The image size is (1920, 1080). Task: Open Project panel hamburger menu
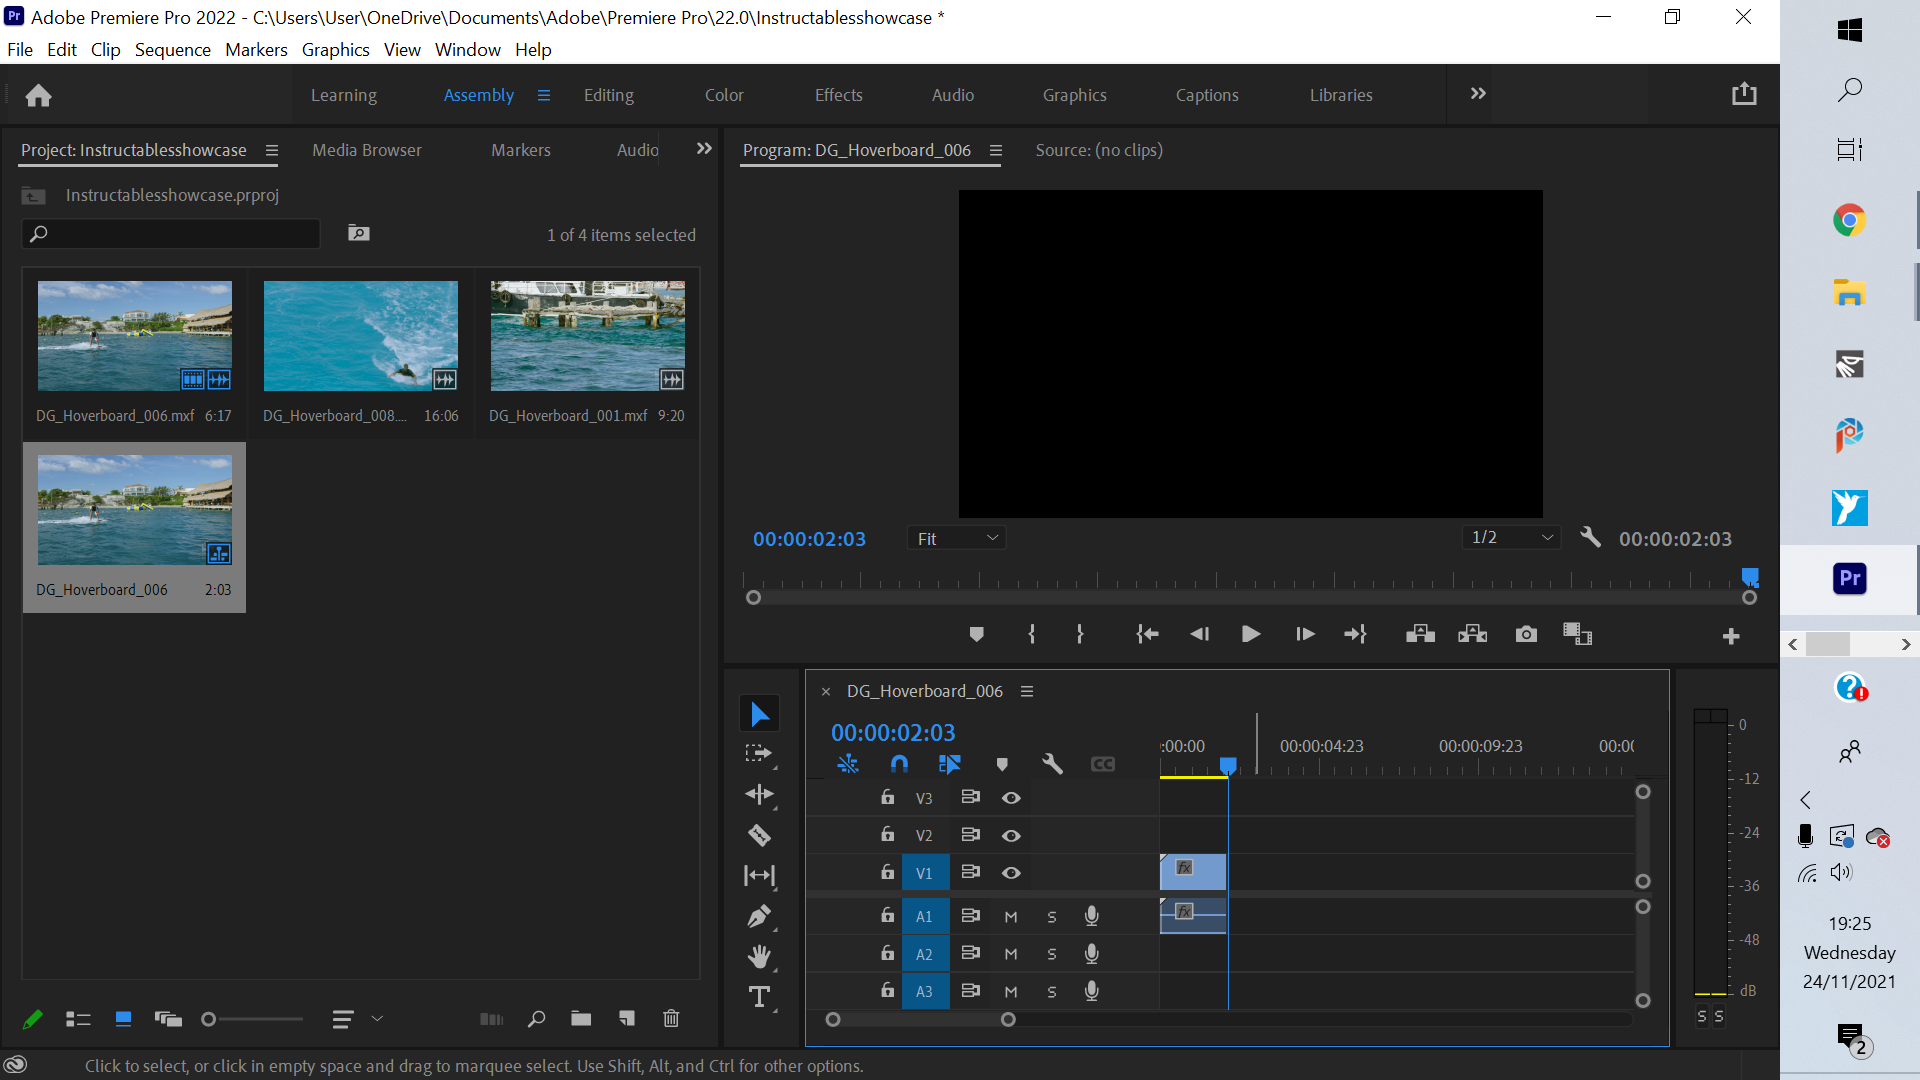point(271,150)
